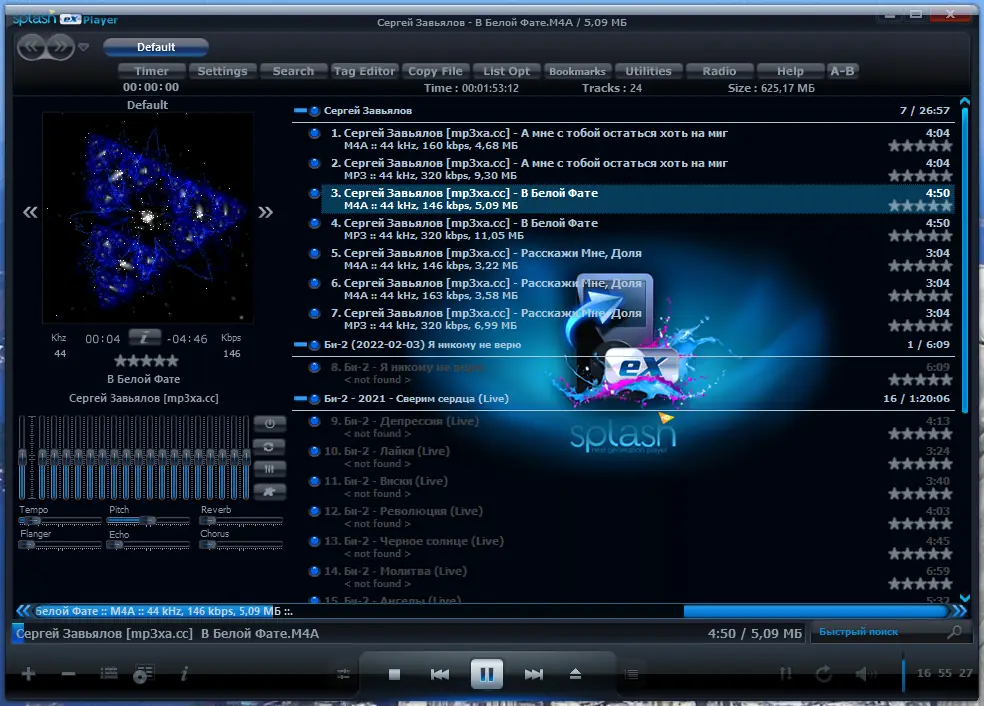Click the eject icon to open media

click(575, 674)
